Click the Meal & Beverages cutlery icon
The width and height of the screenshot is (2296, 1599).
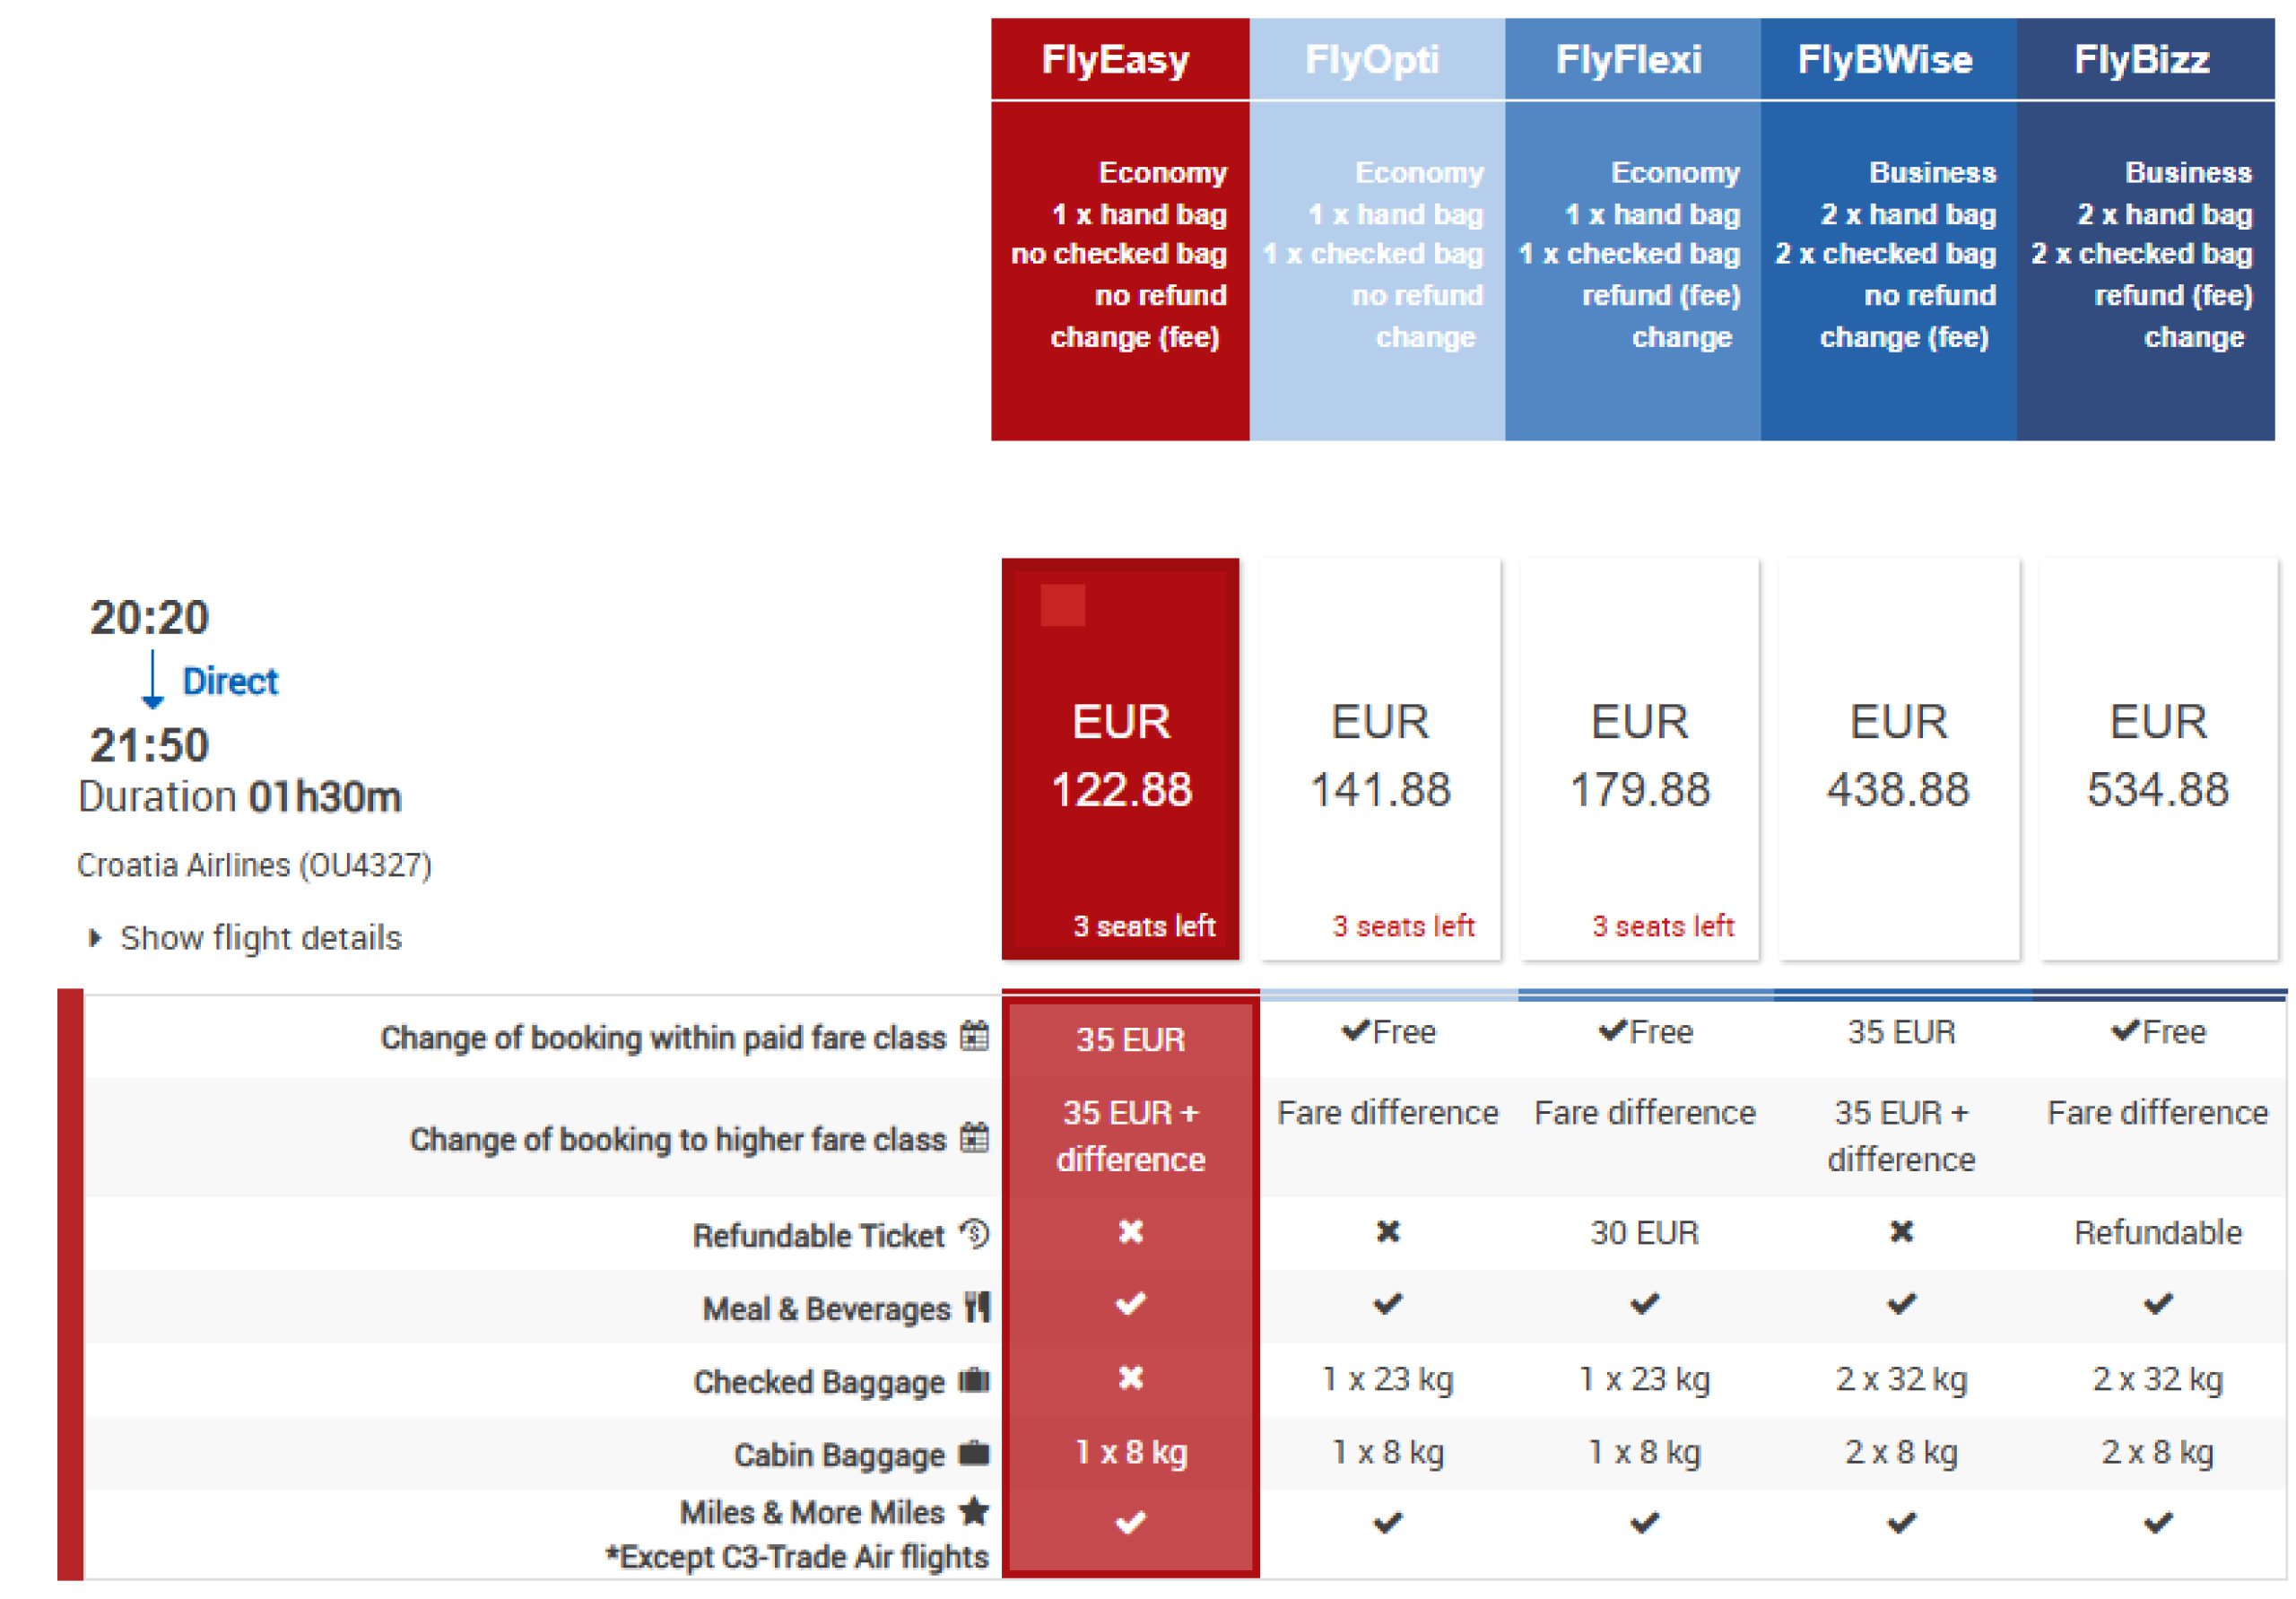(x=977, y=1307)
